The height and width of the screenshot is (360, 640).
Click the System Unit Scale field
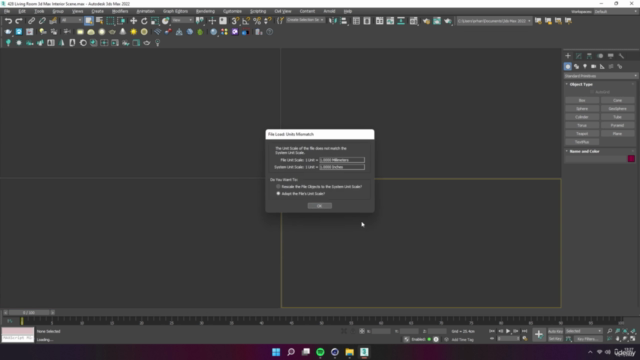coord(342,167)
